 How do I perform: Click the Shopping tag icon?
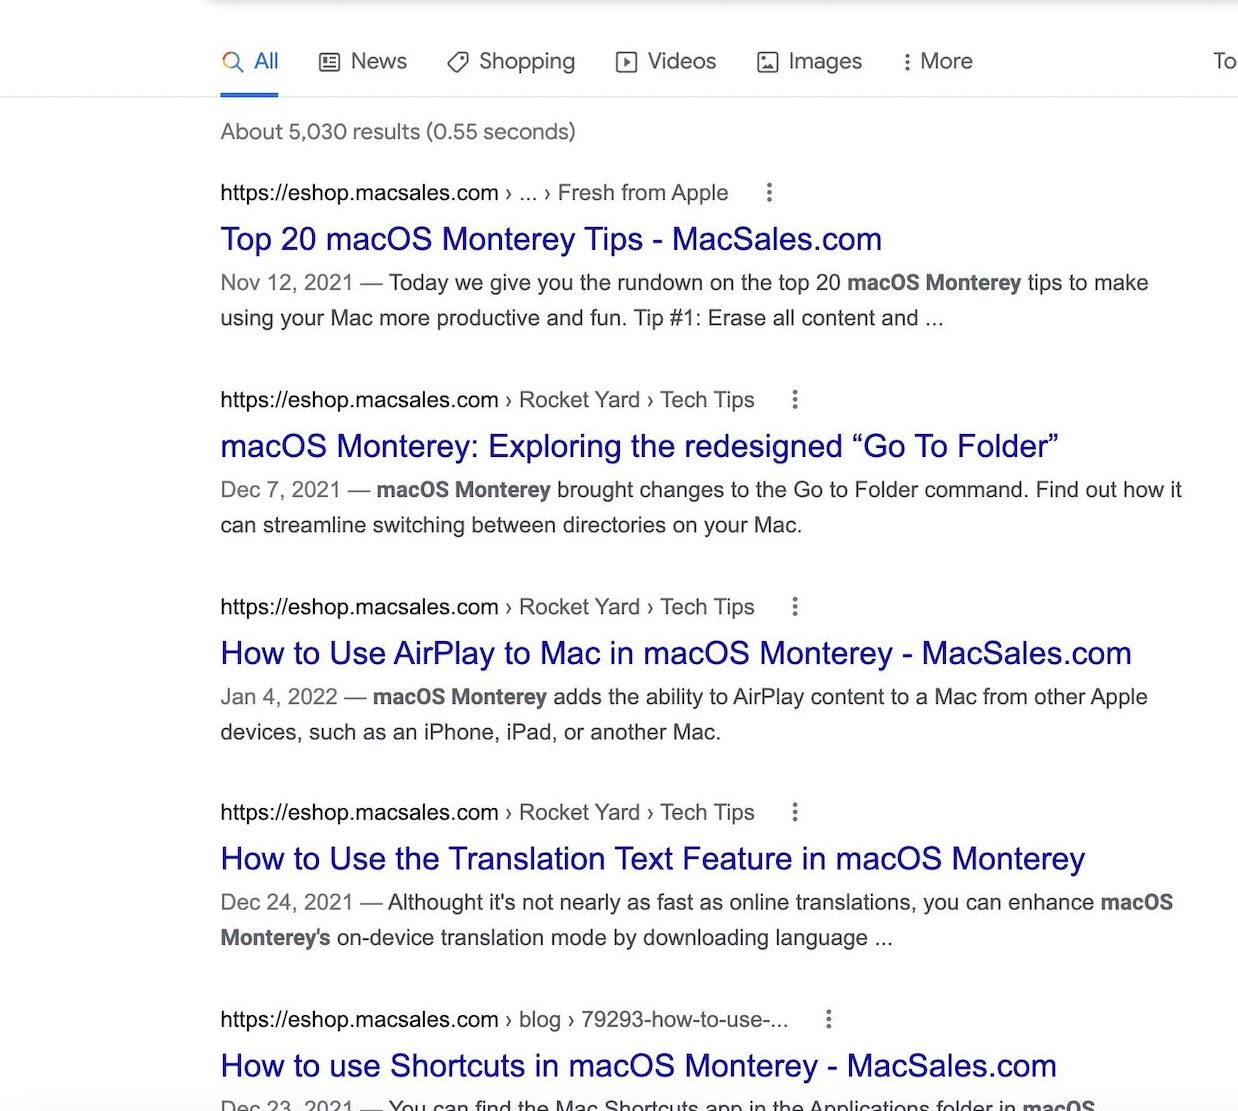(x=458, y=62)
